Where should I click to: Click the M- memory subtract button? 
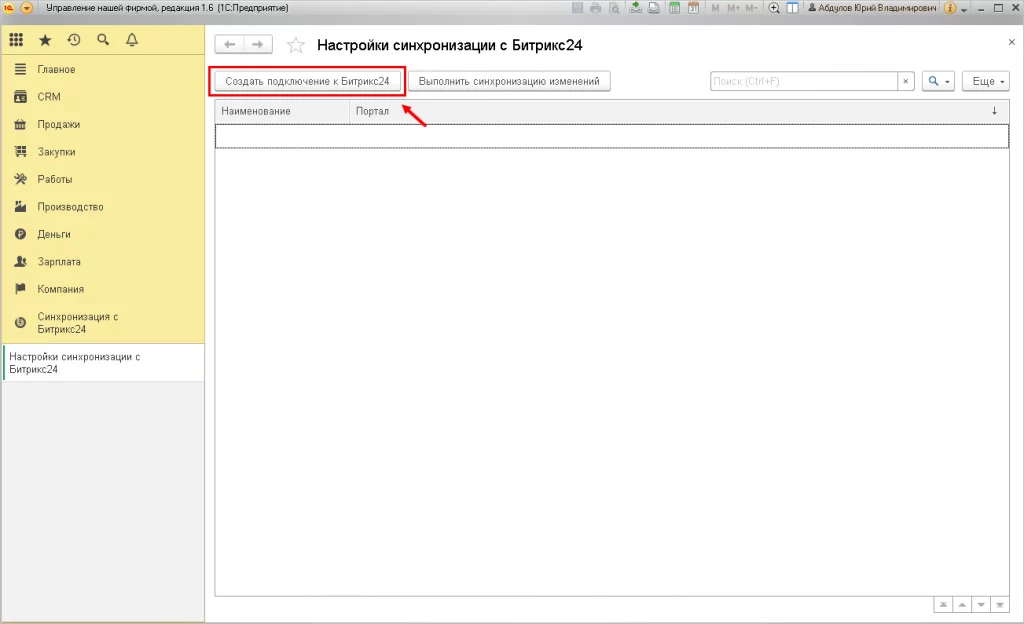(752, 8)
